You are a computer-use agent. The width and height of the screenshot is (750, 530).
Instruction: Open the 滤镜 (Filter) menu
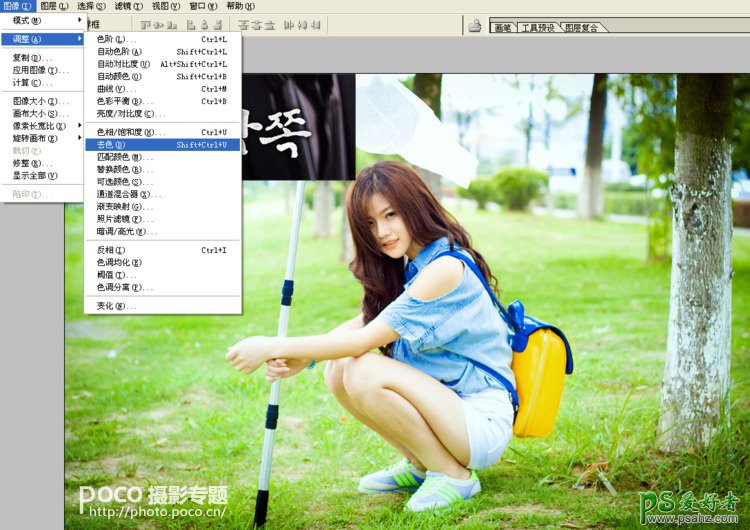[126, 6]
